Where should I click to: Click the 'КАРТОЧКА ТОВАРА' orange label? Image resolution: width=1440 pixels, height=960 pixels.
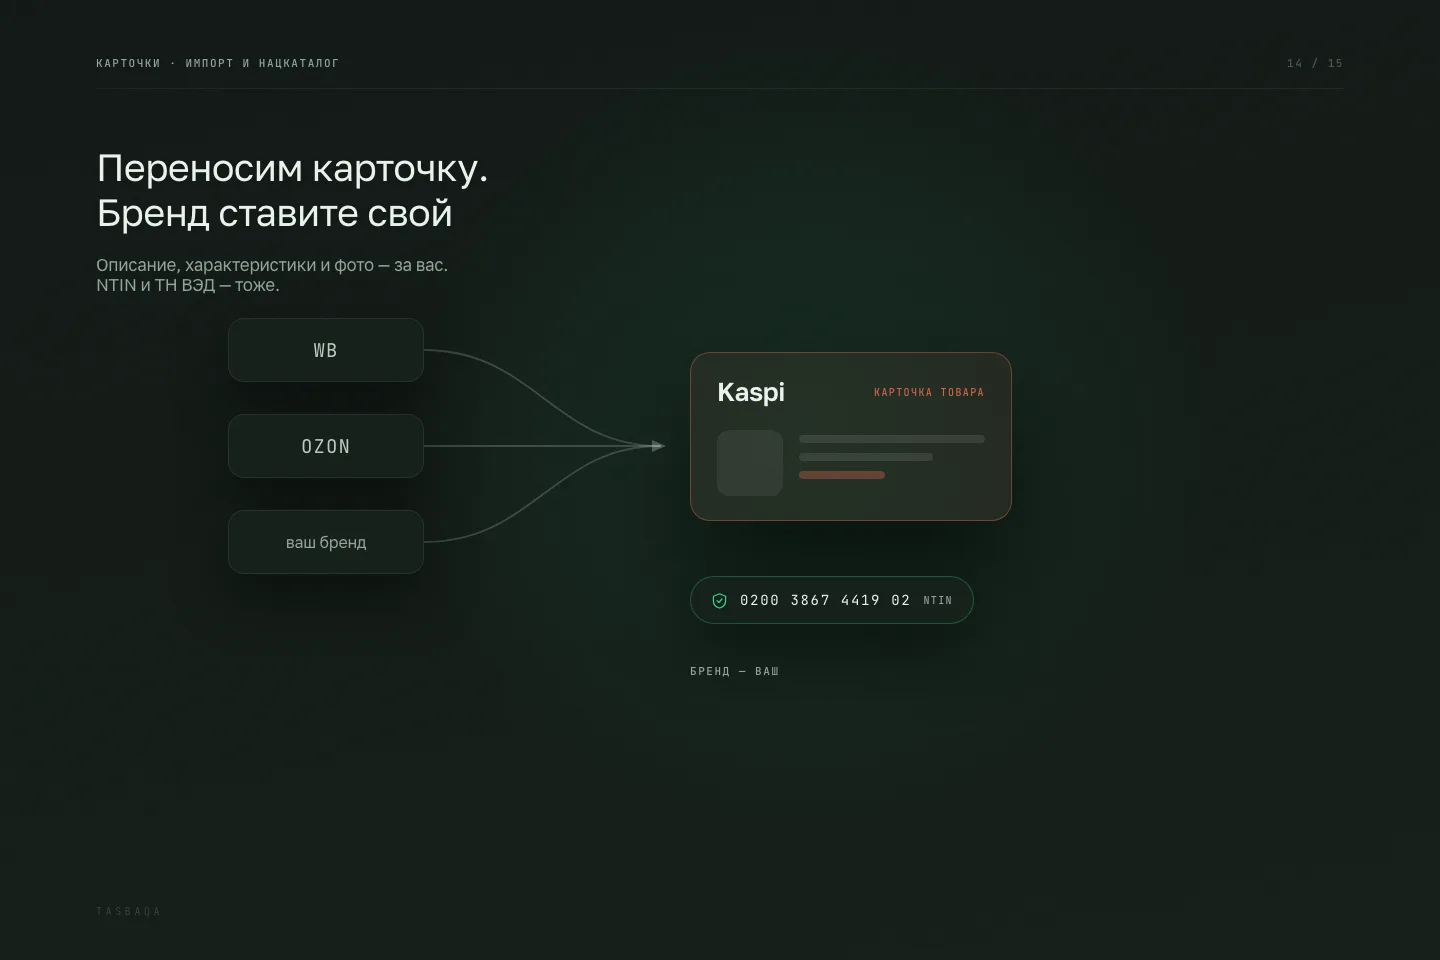pyautogui.click(x=929, y=392)
